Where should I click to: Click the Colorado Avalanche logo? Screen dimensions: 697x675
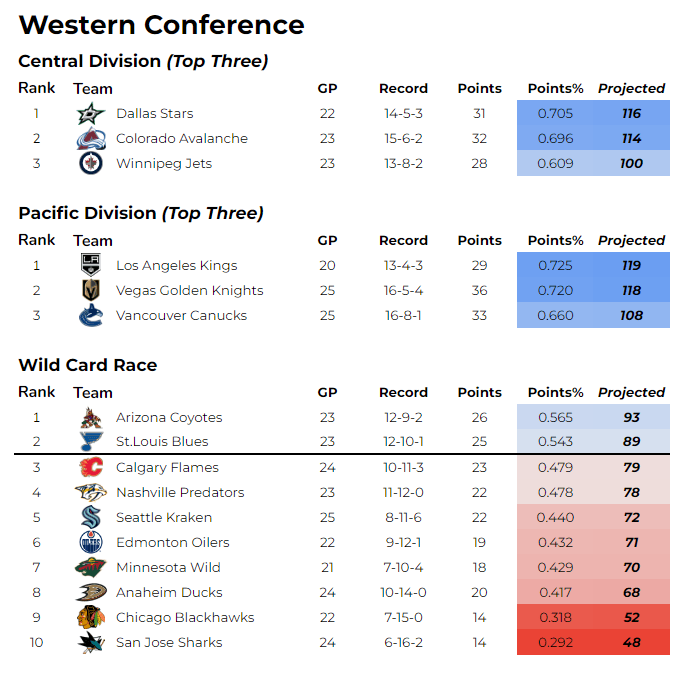91,139
